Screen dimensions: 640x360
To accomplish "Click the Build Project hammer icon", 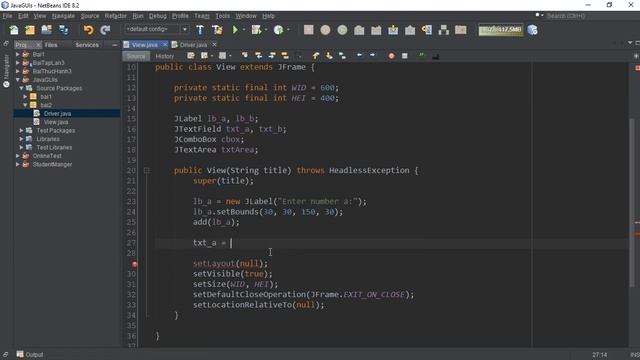I will pyautogui.click(x=200, y=30).
